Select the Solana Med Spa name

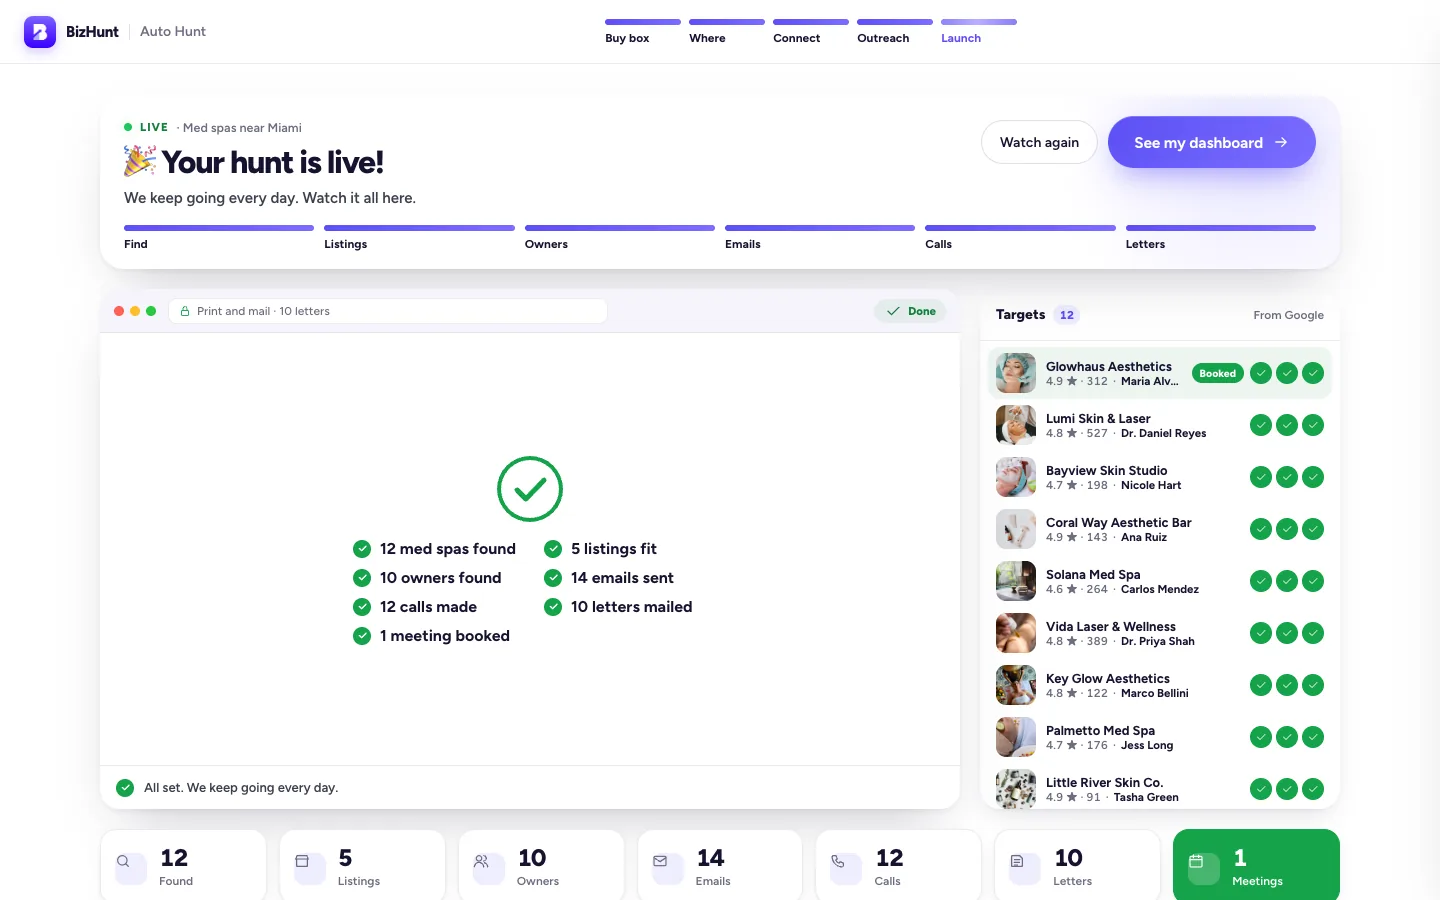click(x=1093, y=574)
